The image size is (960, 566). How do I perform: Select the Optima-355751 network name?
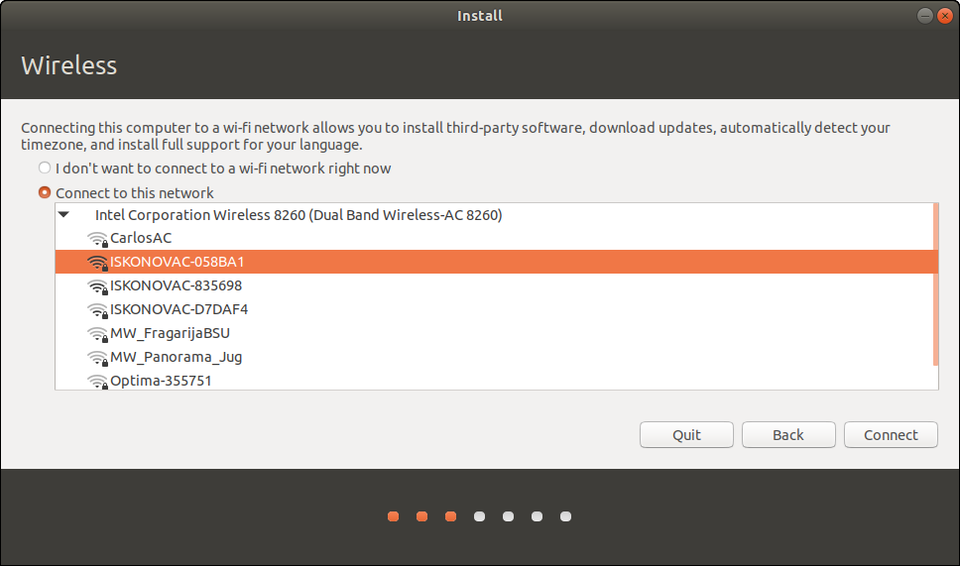[x=161, y=381]
